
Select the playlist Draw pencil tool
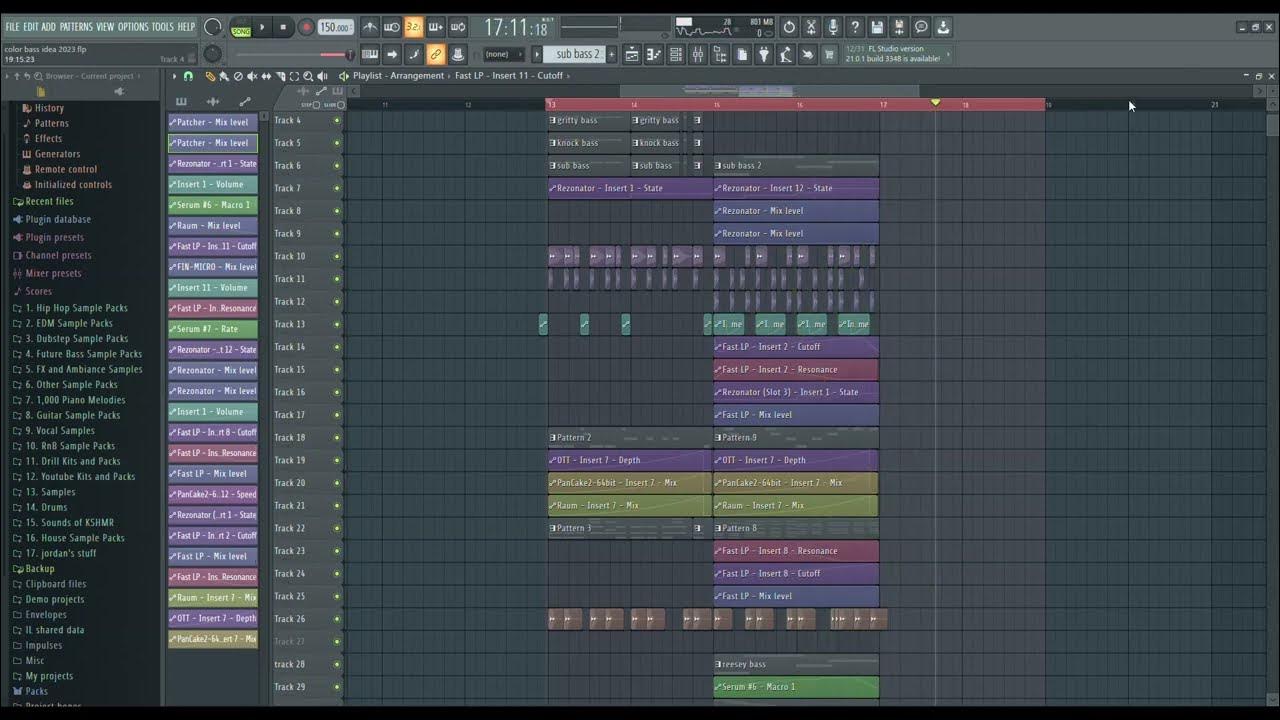pyautogui.click(x=210, y=76)
